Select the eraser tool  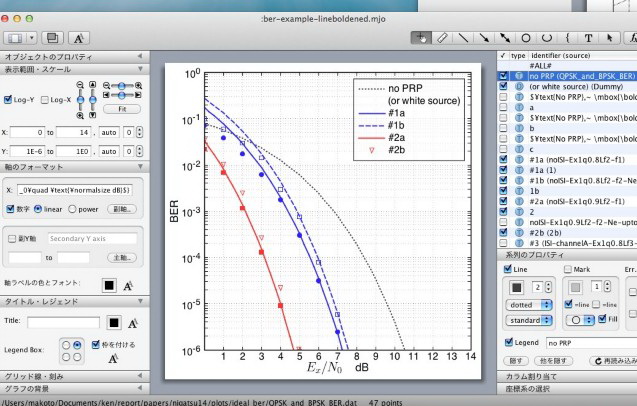point(442,38)
